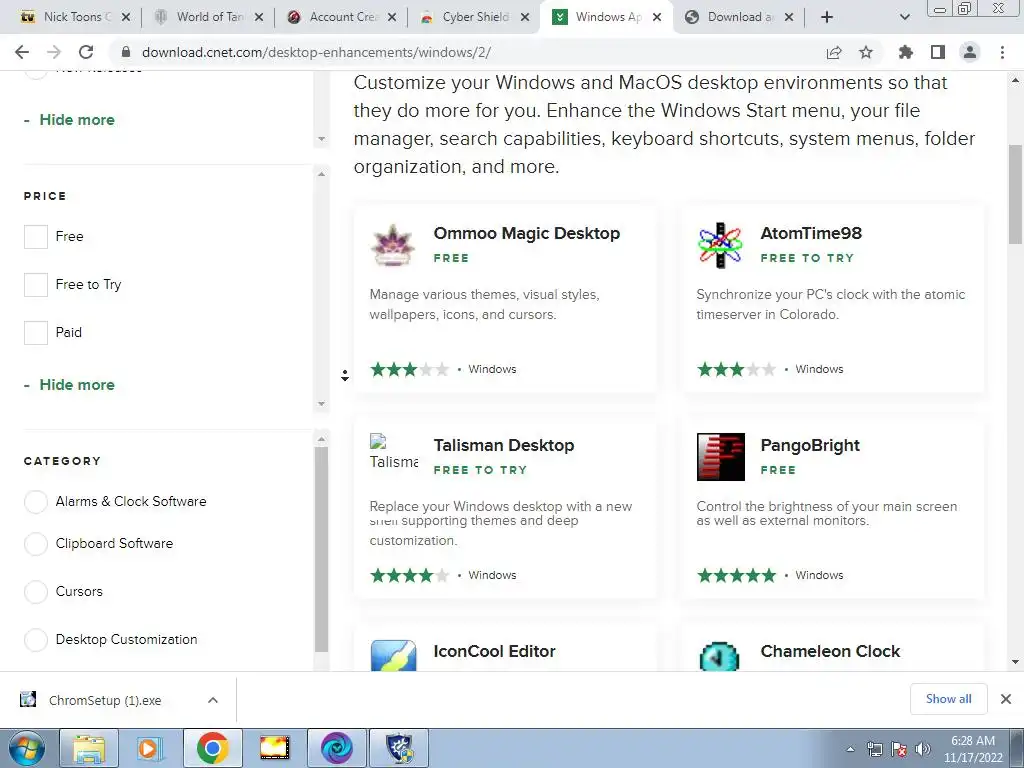Open PangoBright title link

[x=810, y=445]
